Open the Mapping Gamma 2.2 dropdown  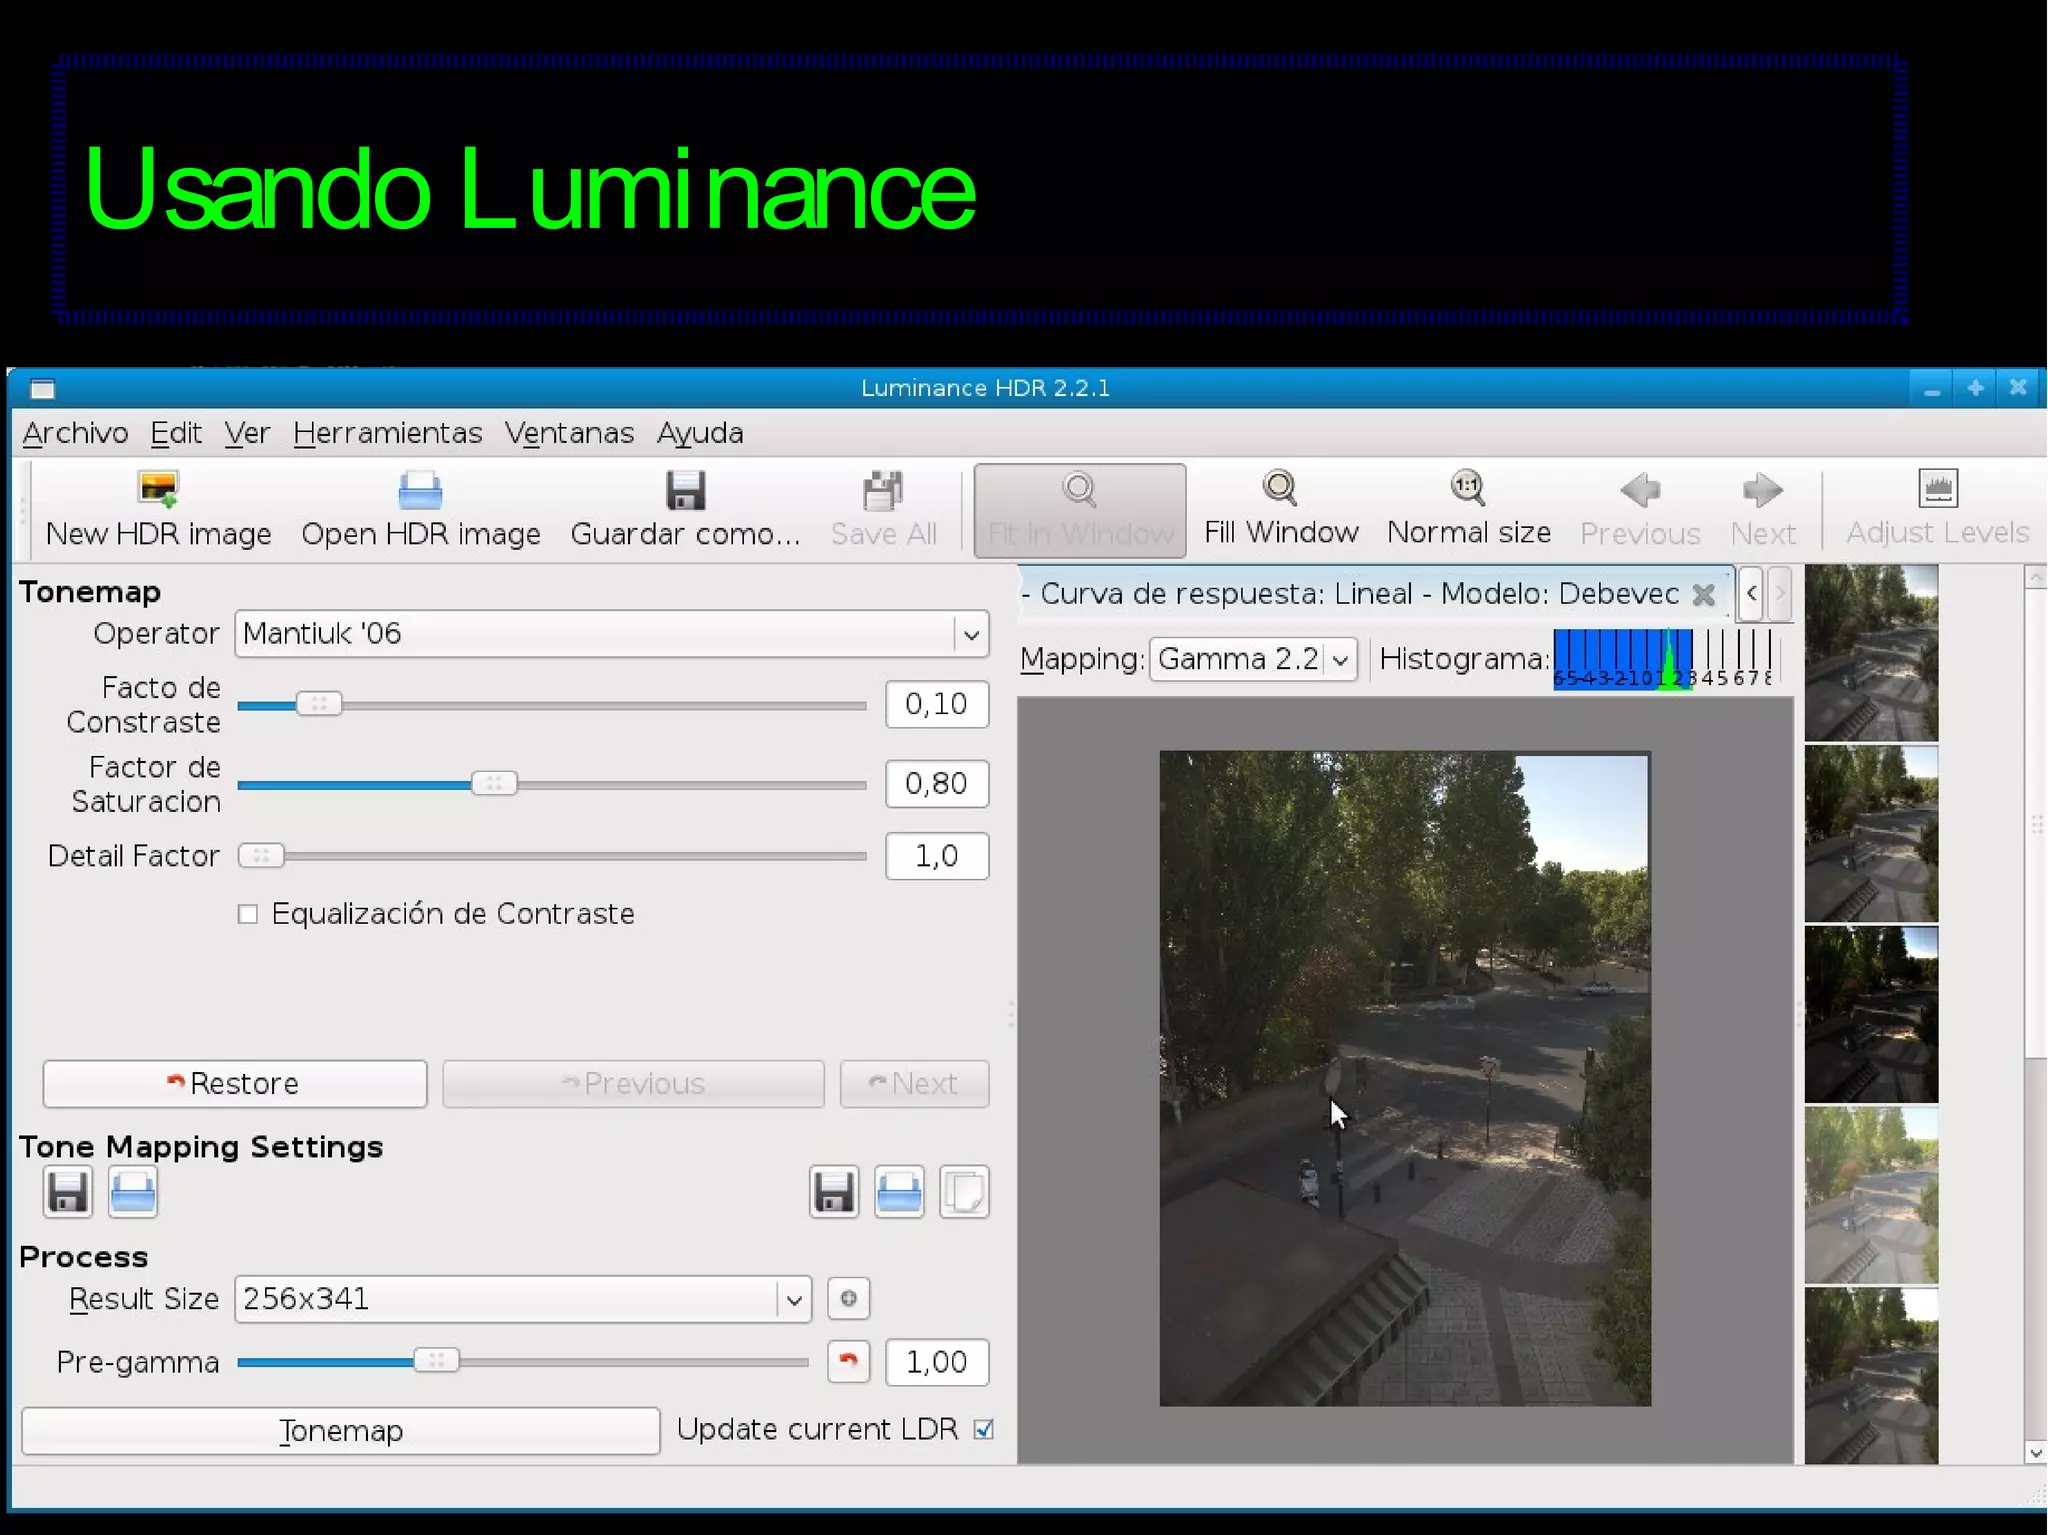point(1339,660)
